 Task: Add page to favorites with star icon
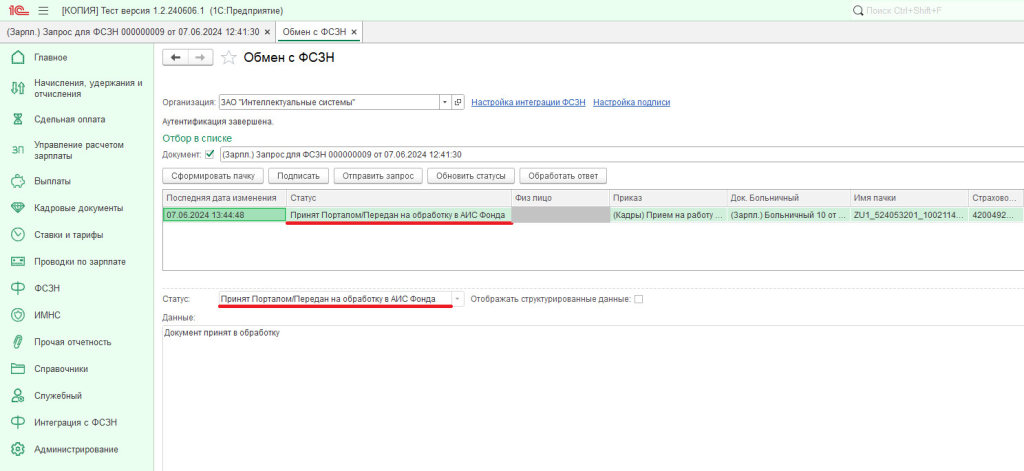point(228,58)
